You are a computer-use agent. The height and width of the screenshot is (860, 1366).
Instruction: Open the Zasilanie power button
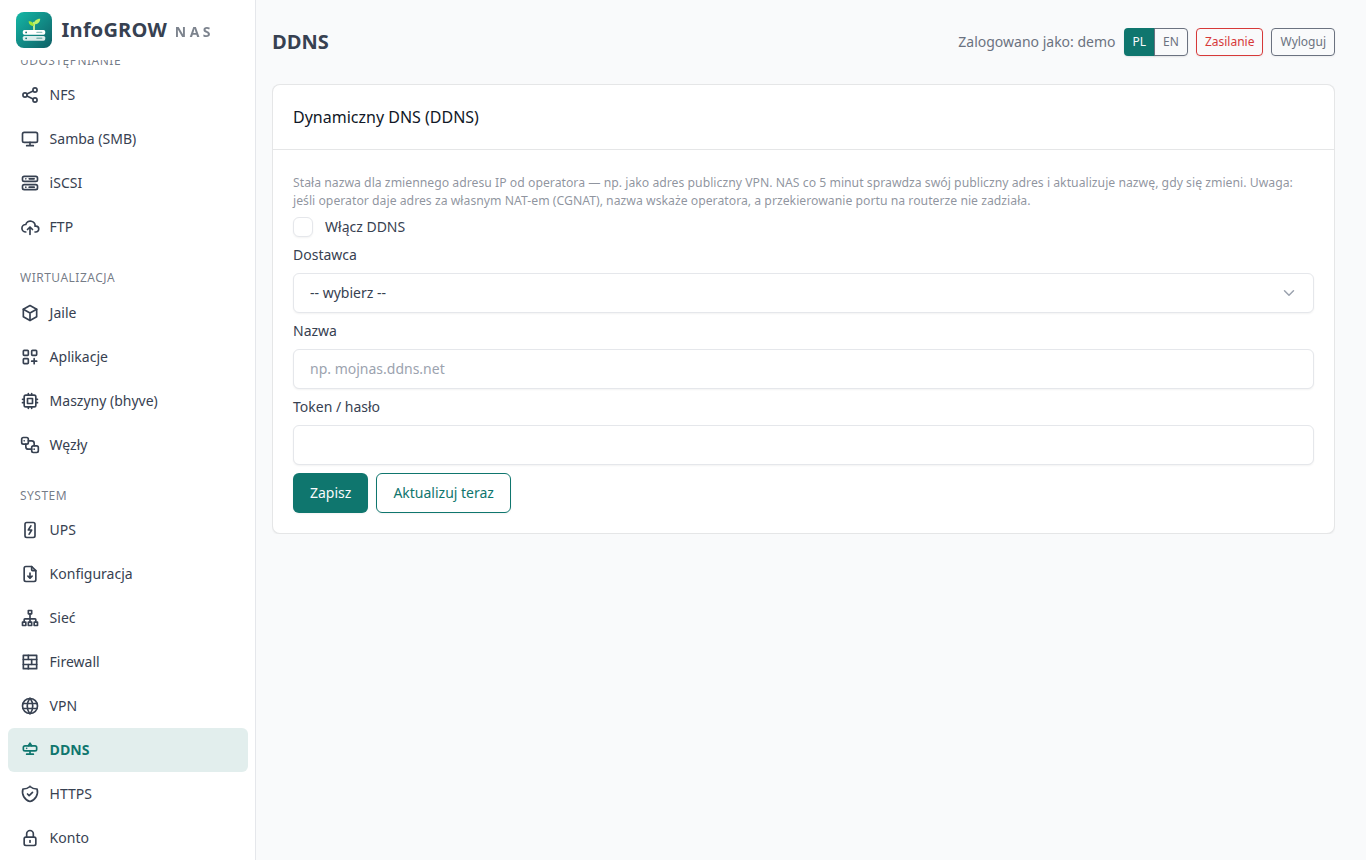click(1229, 42)
